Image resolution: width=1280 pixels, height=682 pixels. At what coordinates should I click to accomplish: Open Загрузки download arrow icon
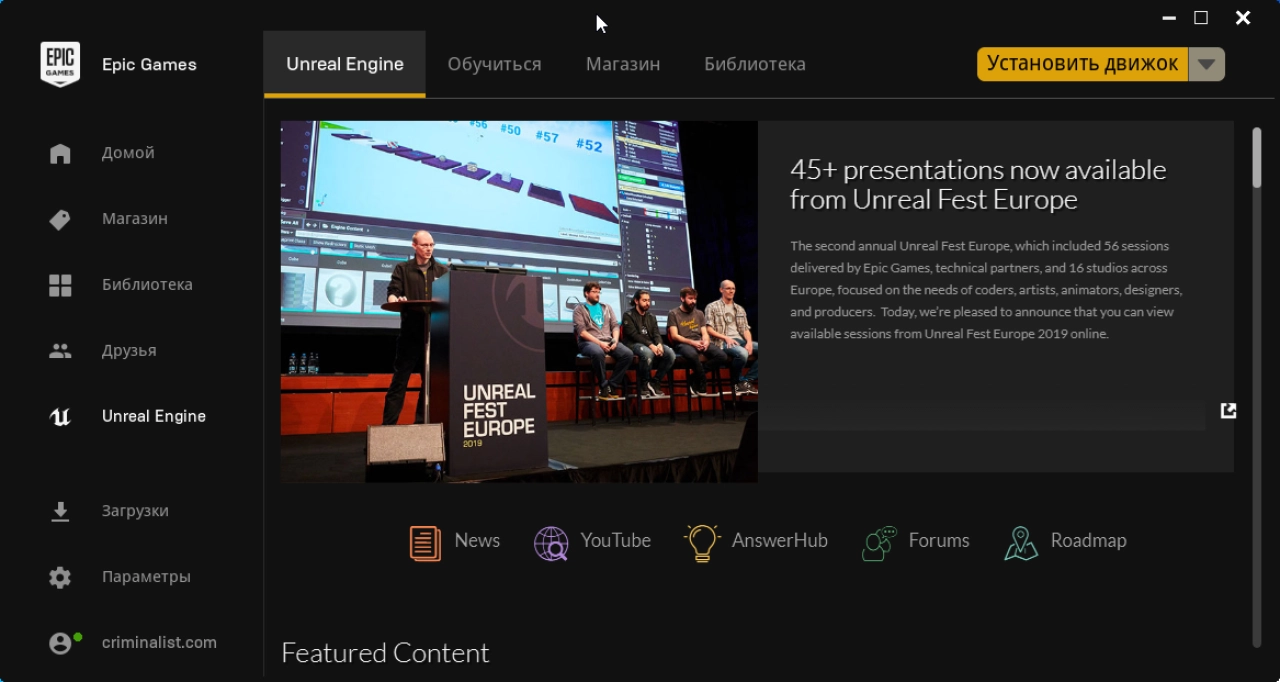[x=60, y=511]
